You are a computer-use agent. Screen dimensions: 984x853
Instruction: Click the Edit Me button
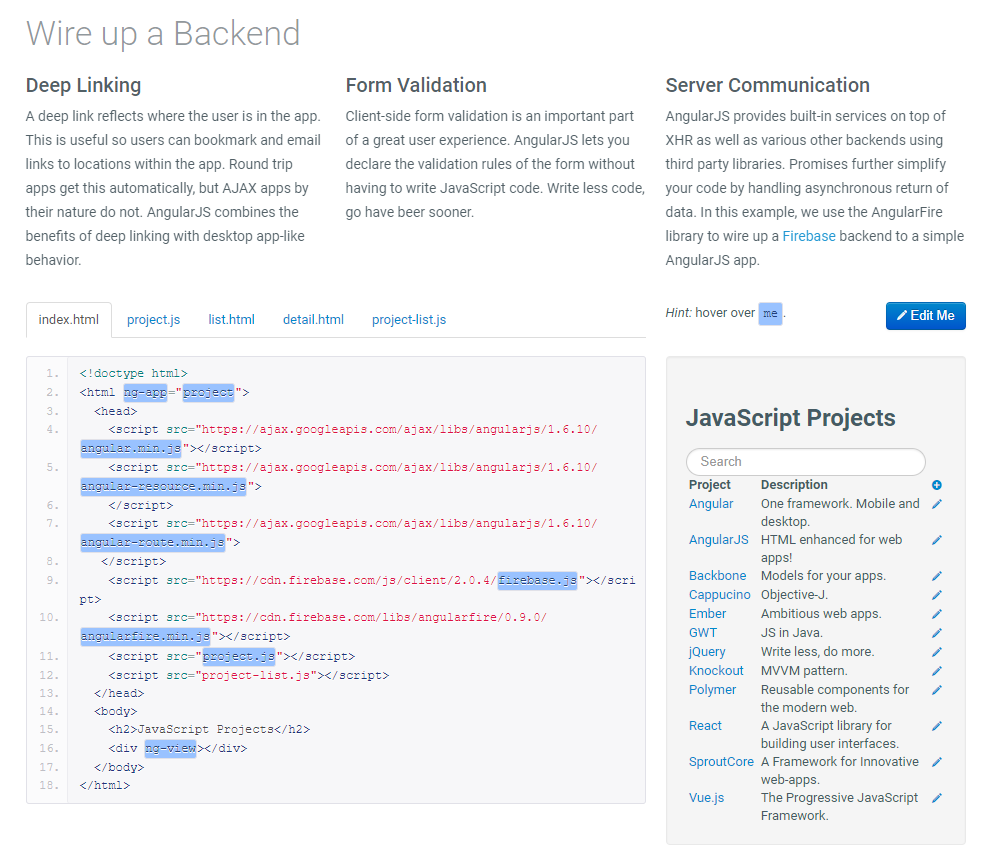[x=926, y=316]
